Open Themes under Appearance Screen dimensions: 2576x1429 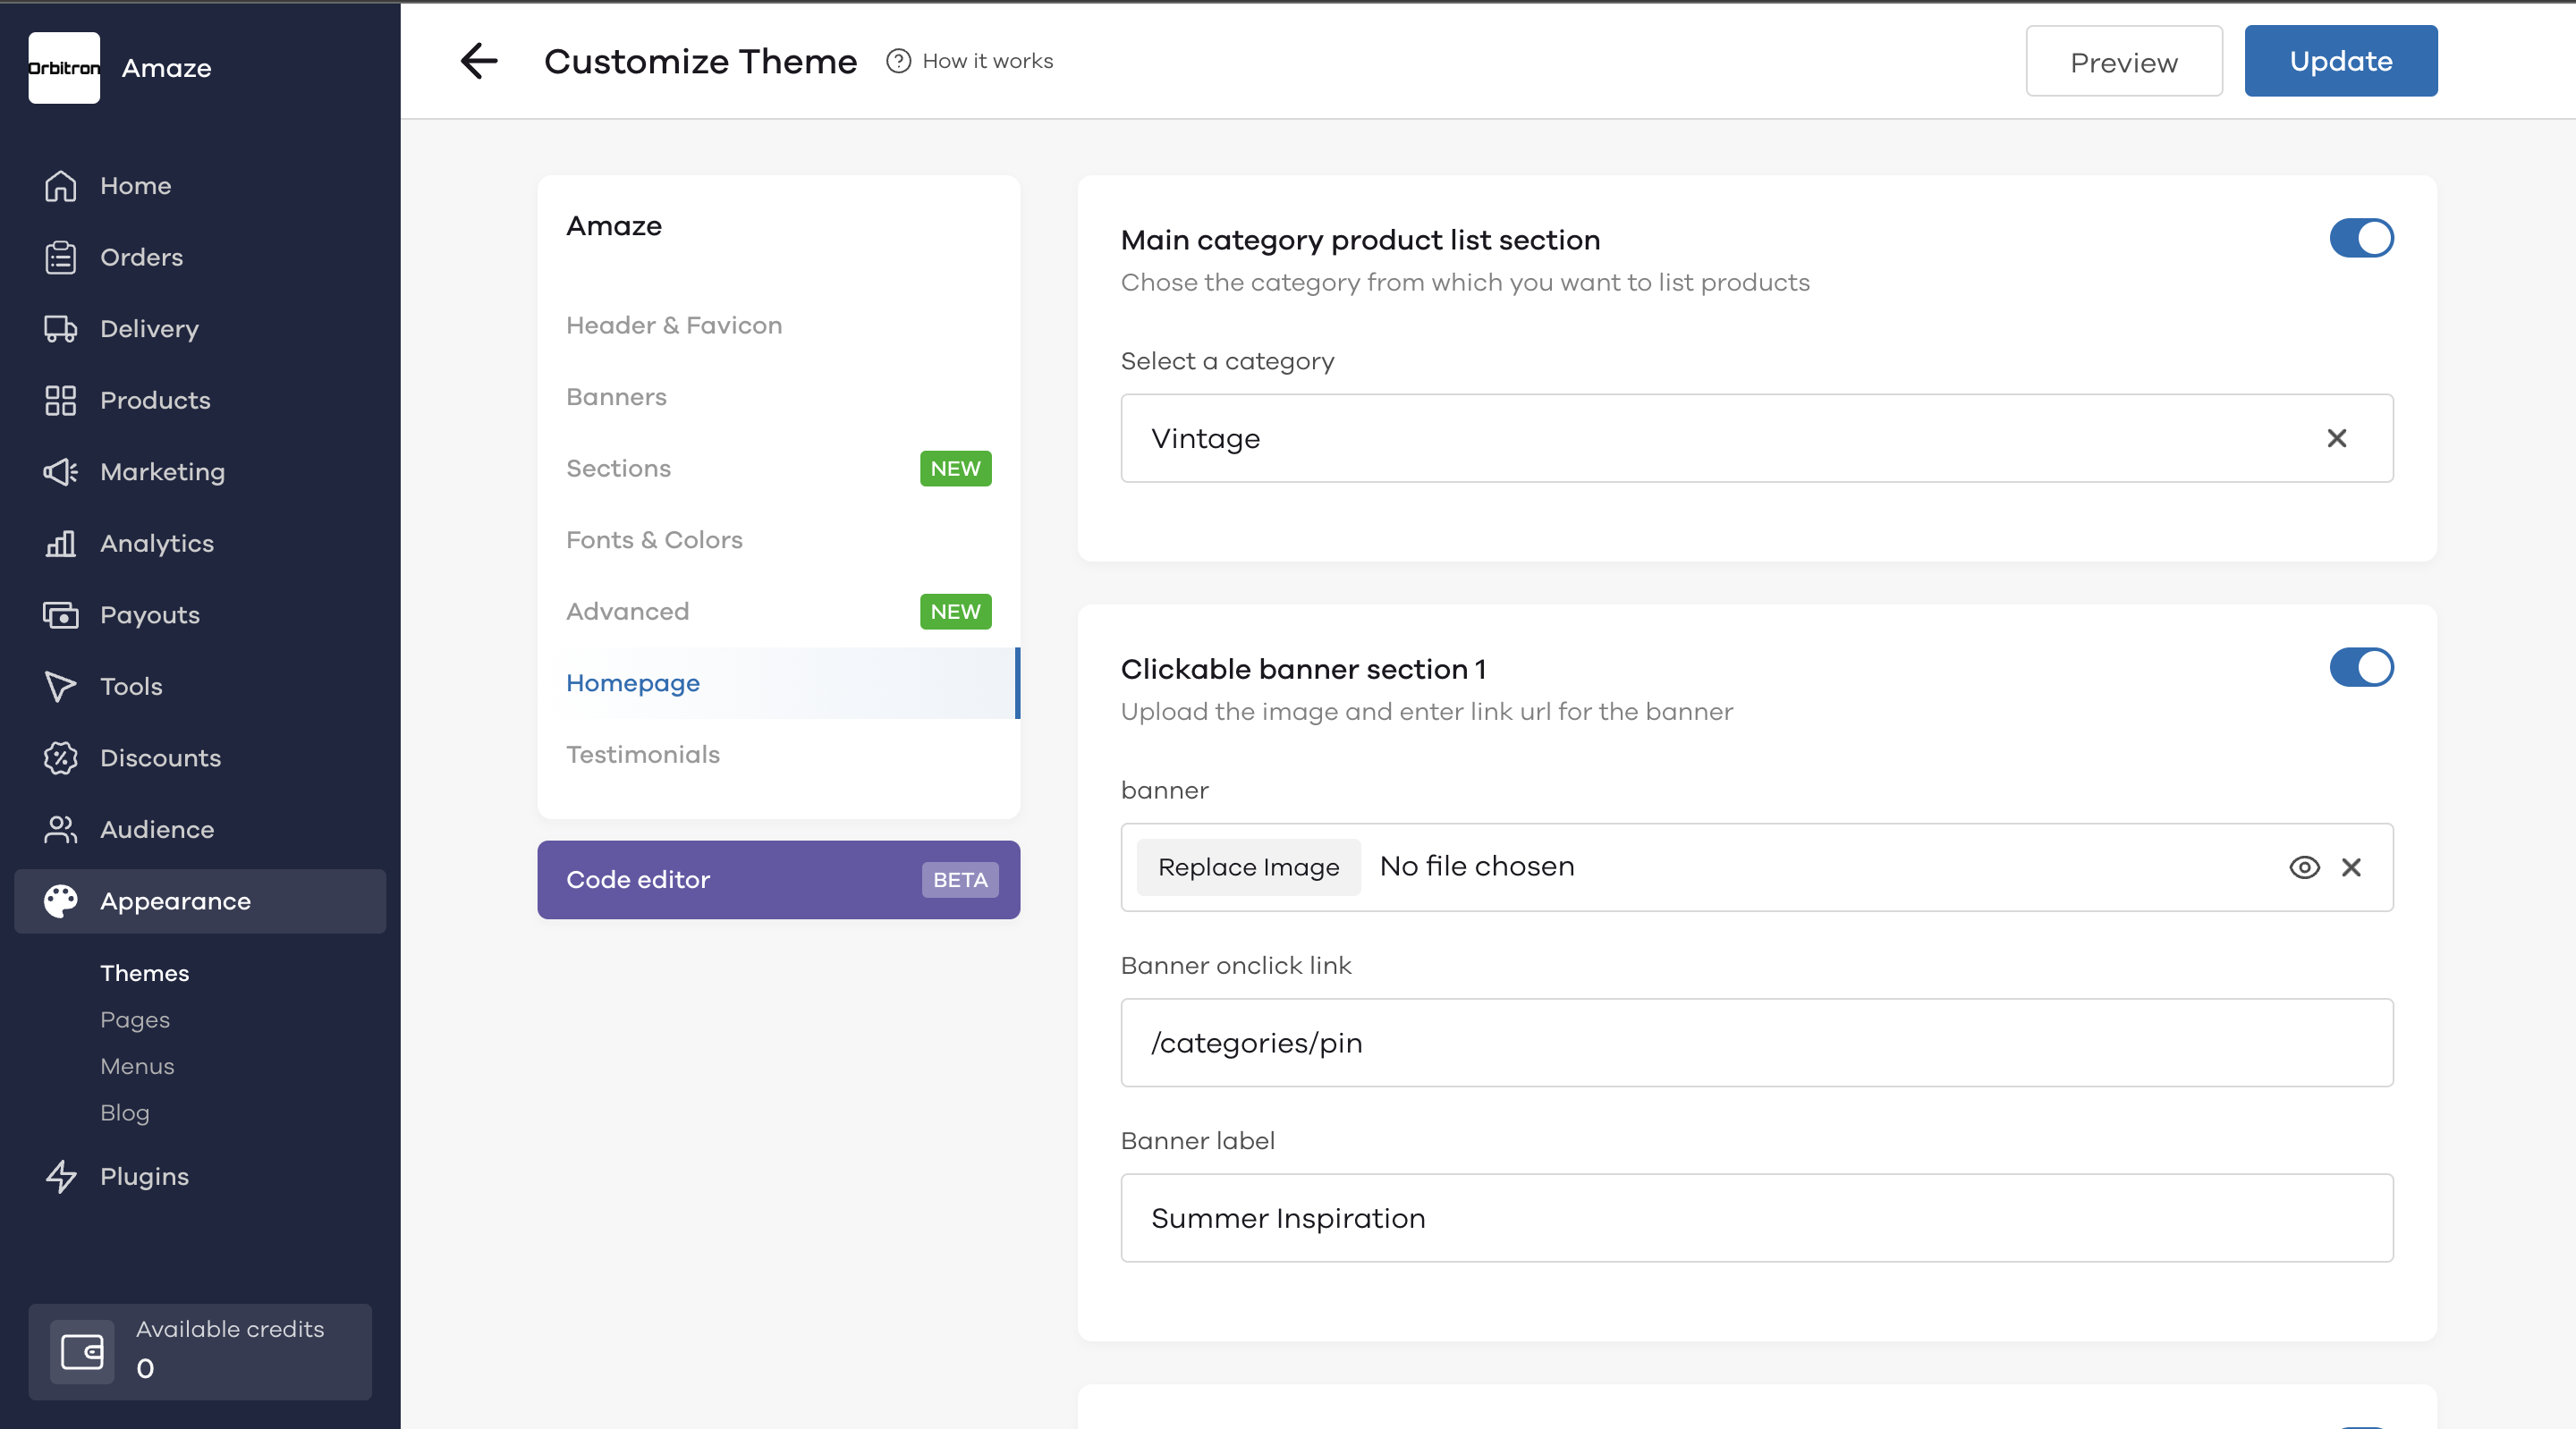[x=144, y=973]
